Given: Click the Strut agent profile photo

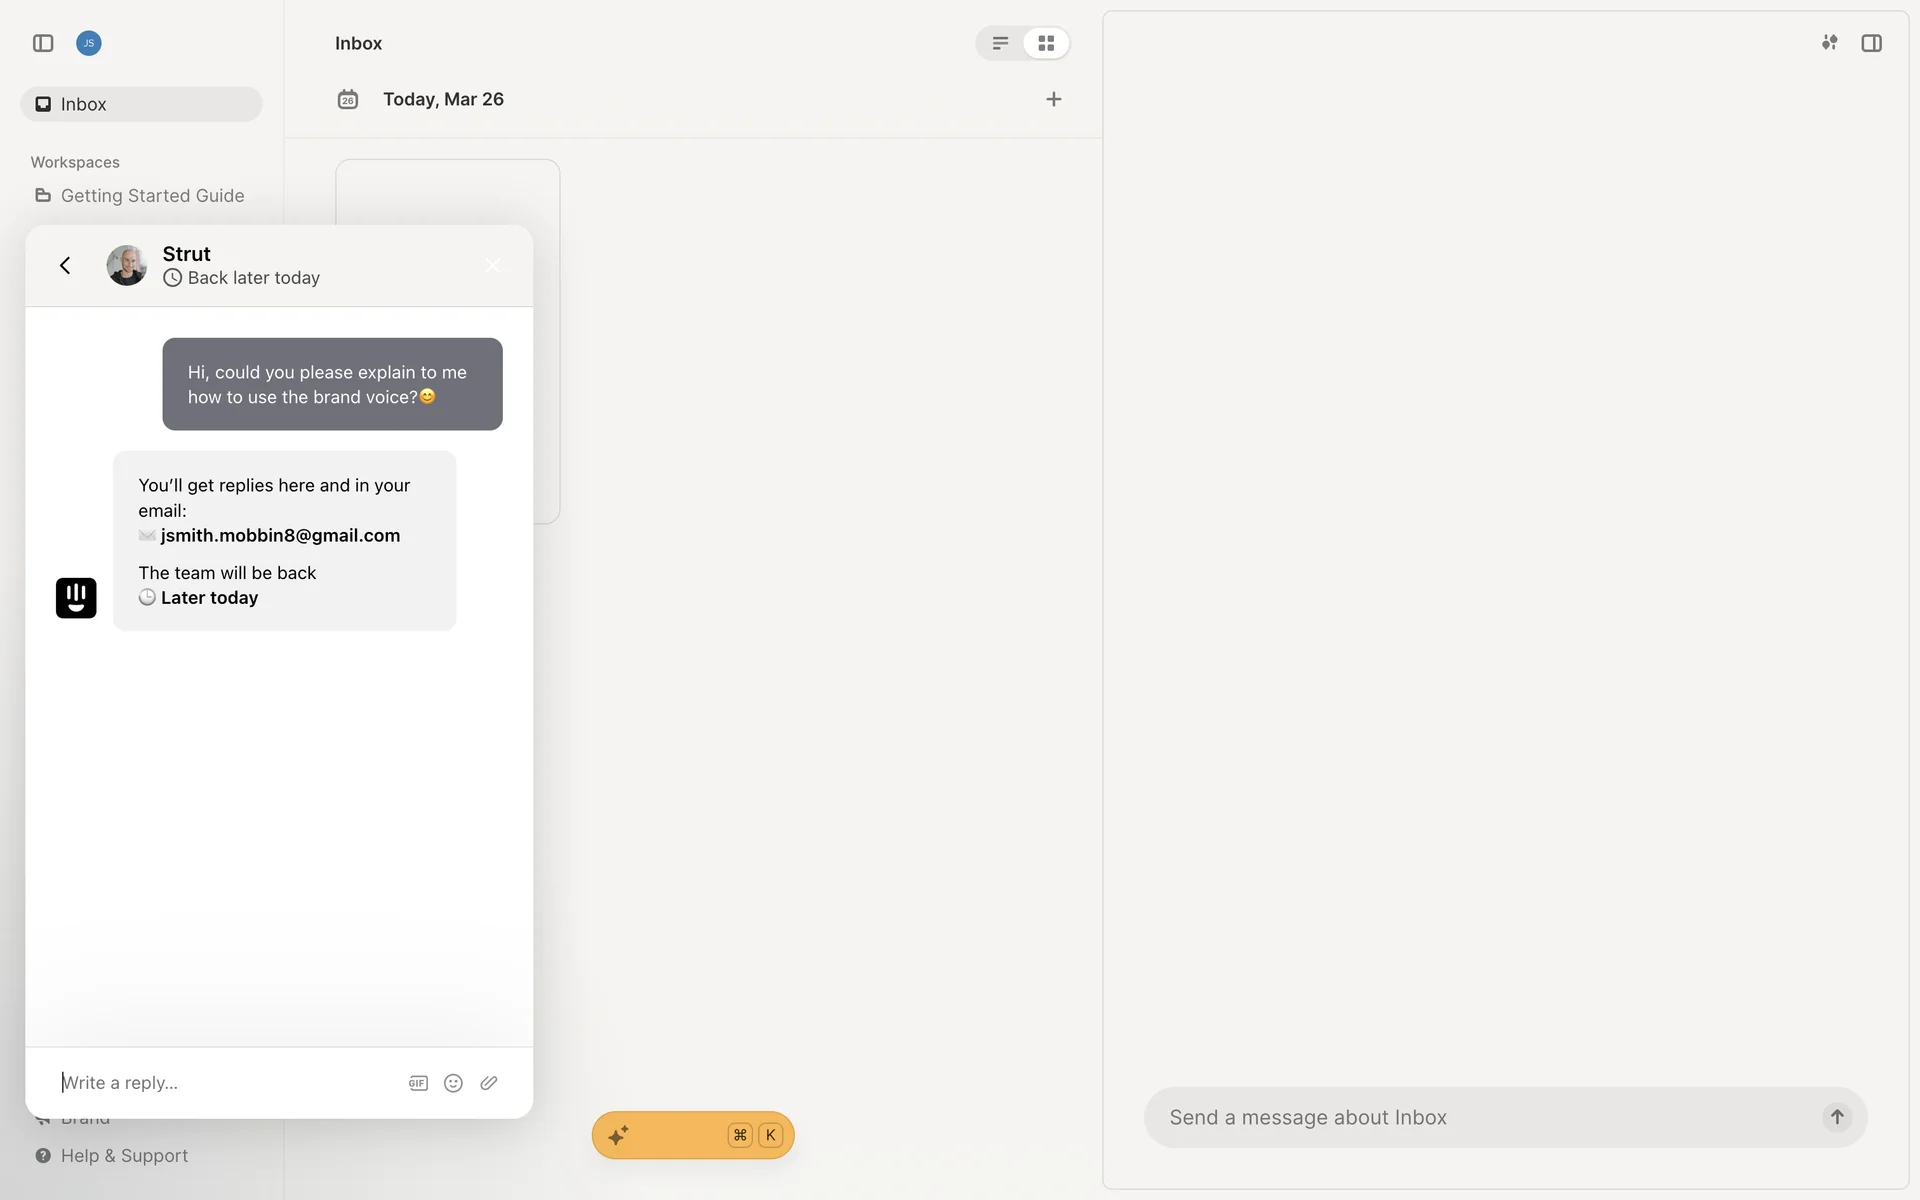Looking at the screenshot, I should pos(127,265).
